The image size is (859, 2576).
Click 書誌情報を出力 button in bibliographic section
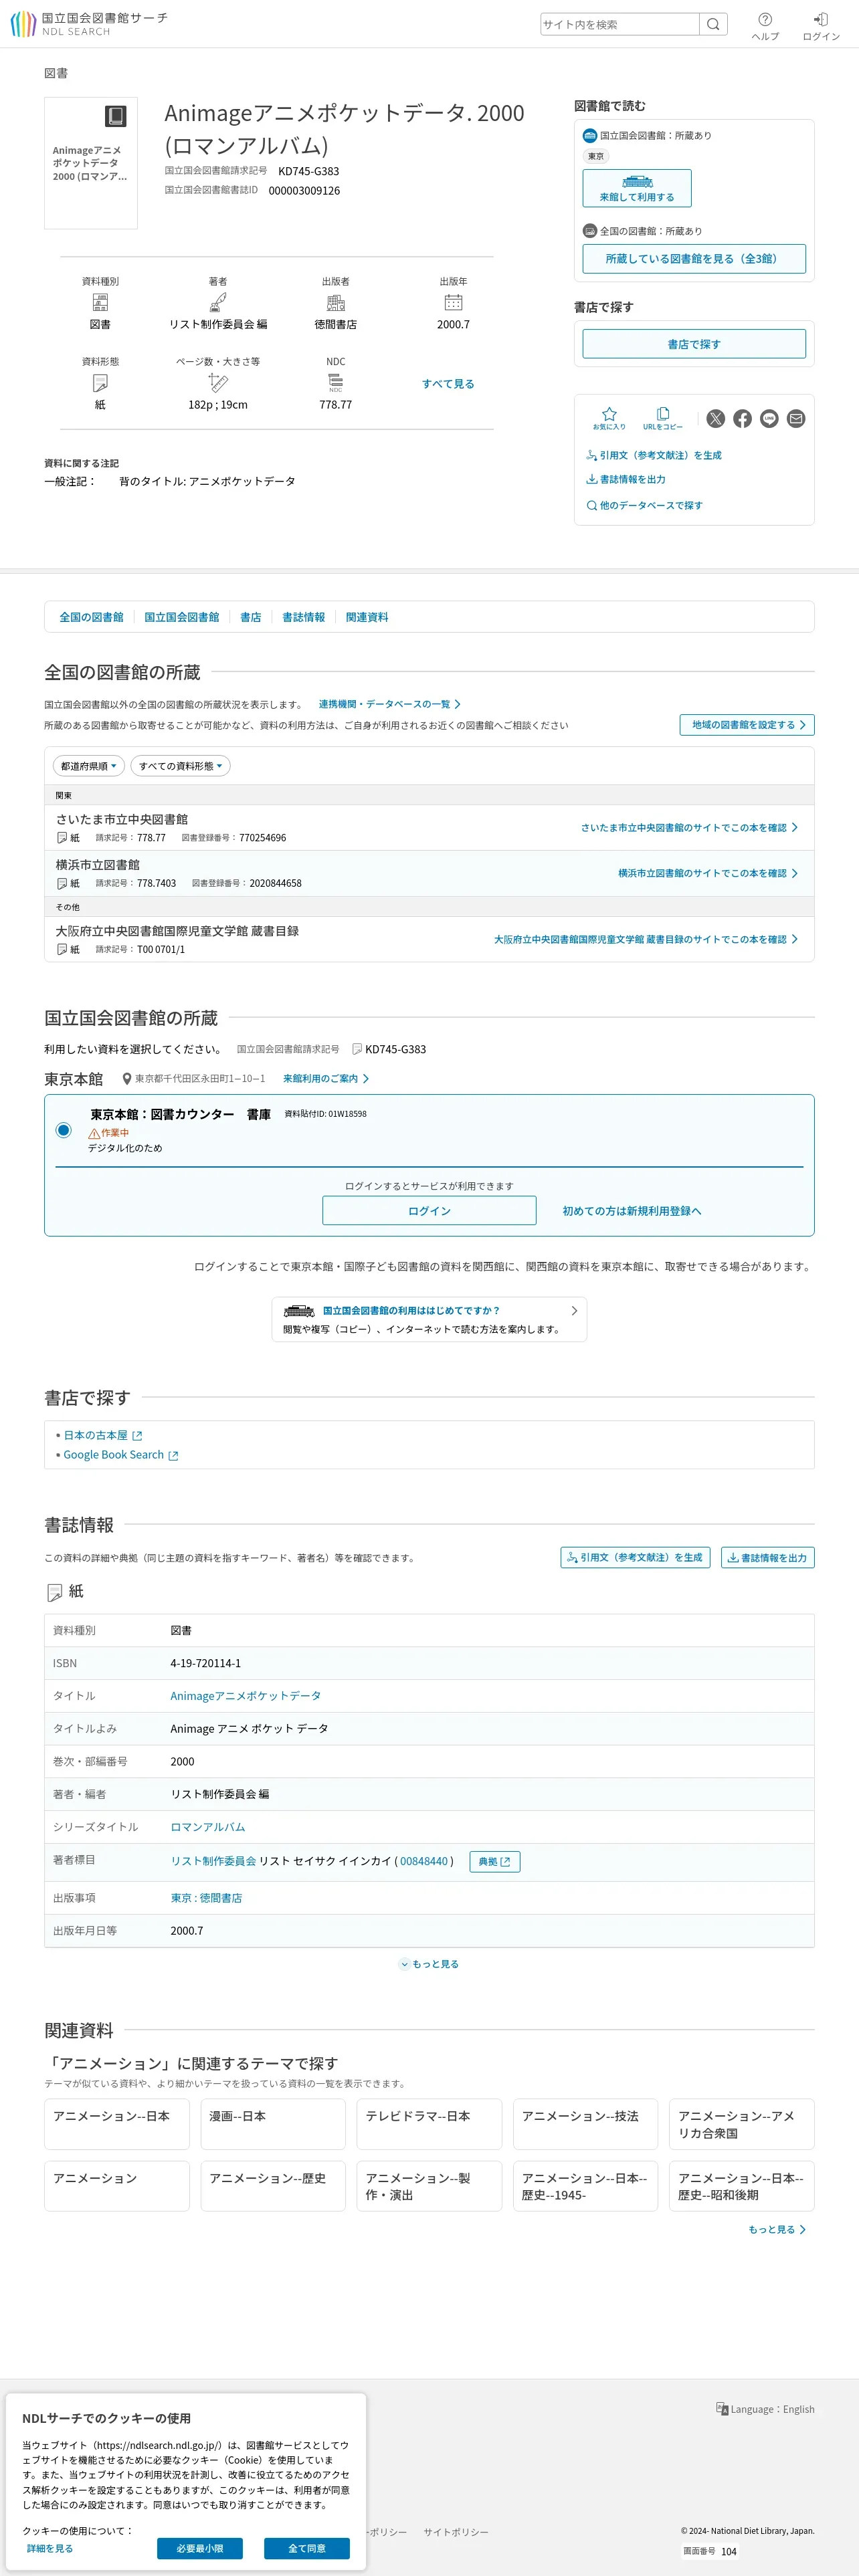(x=768, y=1558)
